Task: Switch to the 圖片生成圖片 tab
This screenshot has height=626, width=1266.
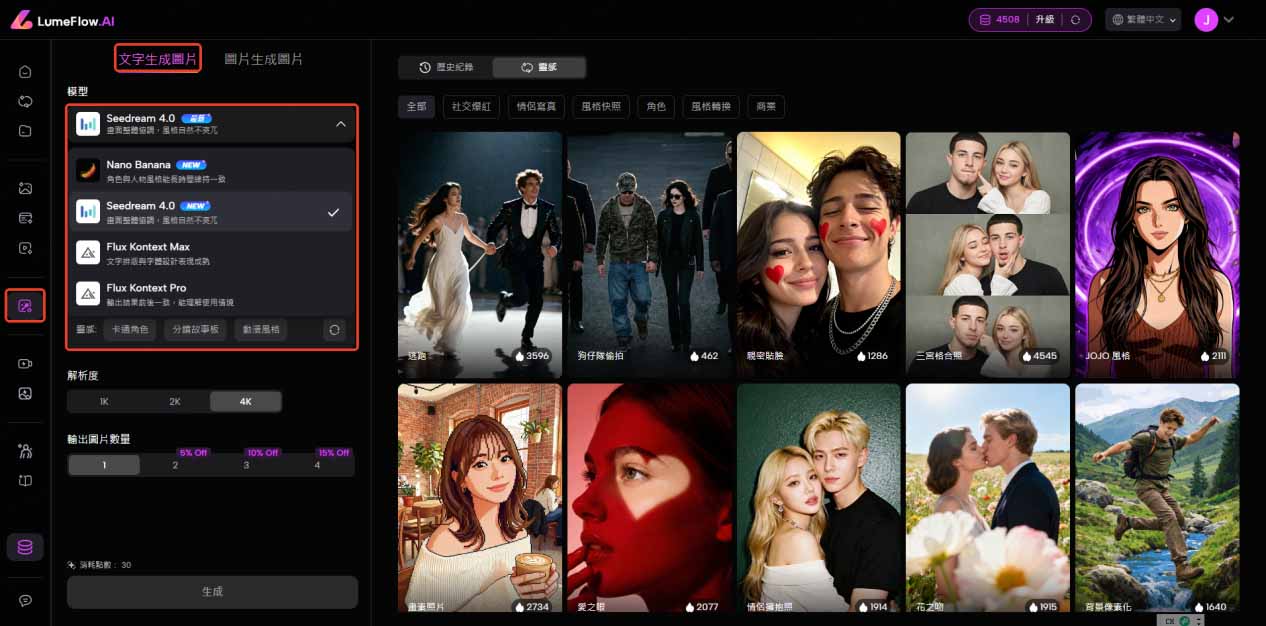Action: coord(263,59)
